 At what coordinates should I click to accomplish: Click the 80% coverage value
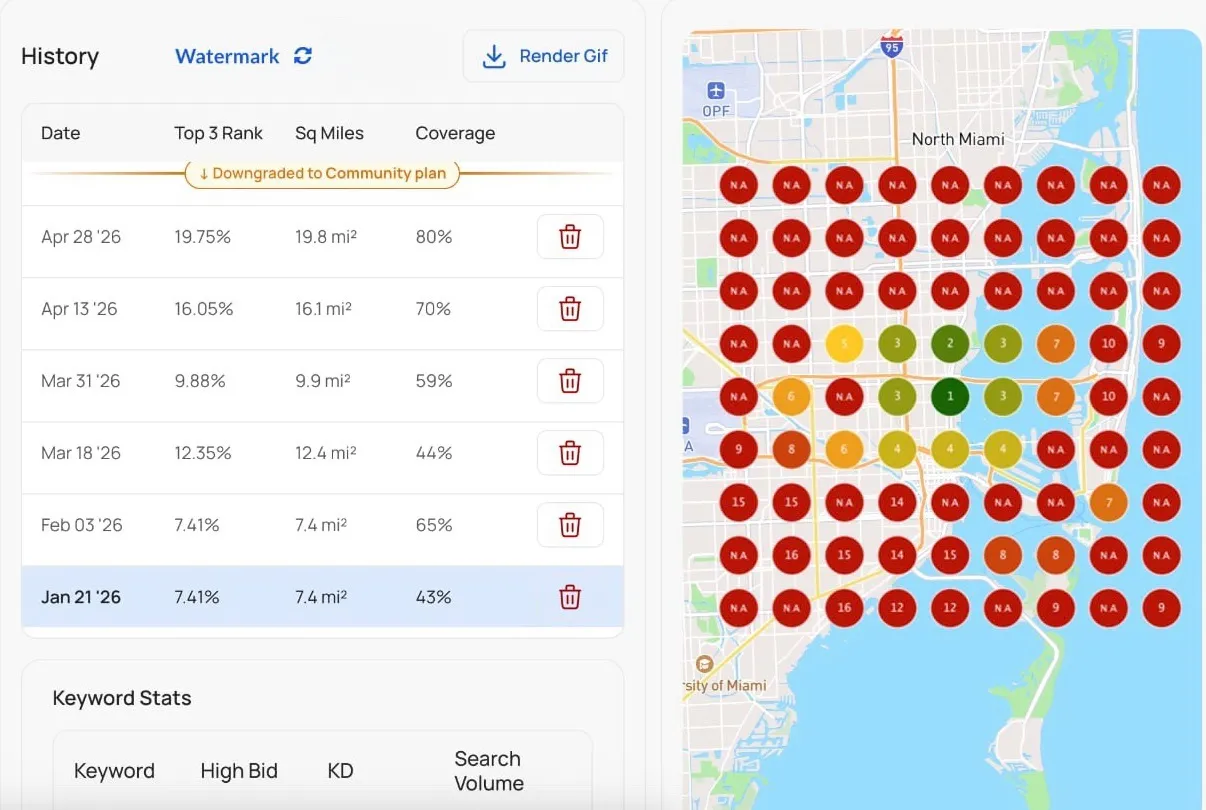coord(434,237)
